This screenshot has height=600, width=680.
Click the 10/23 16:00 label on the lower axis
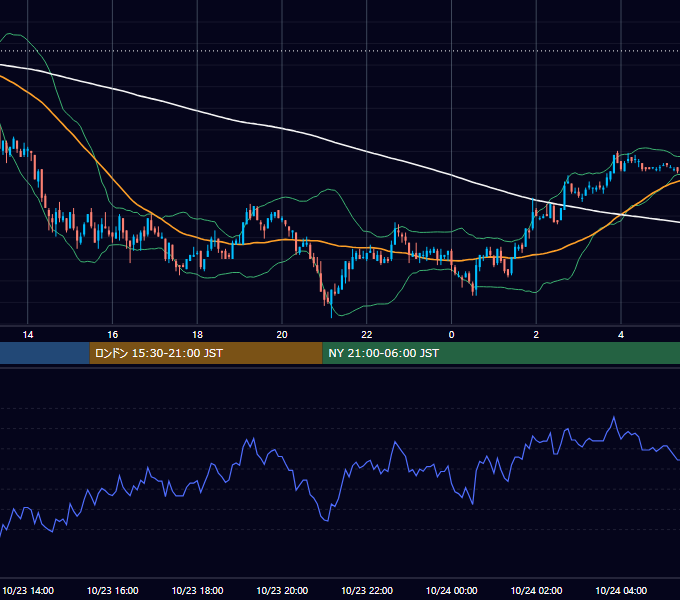coord(112,590)
